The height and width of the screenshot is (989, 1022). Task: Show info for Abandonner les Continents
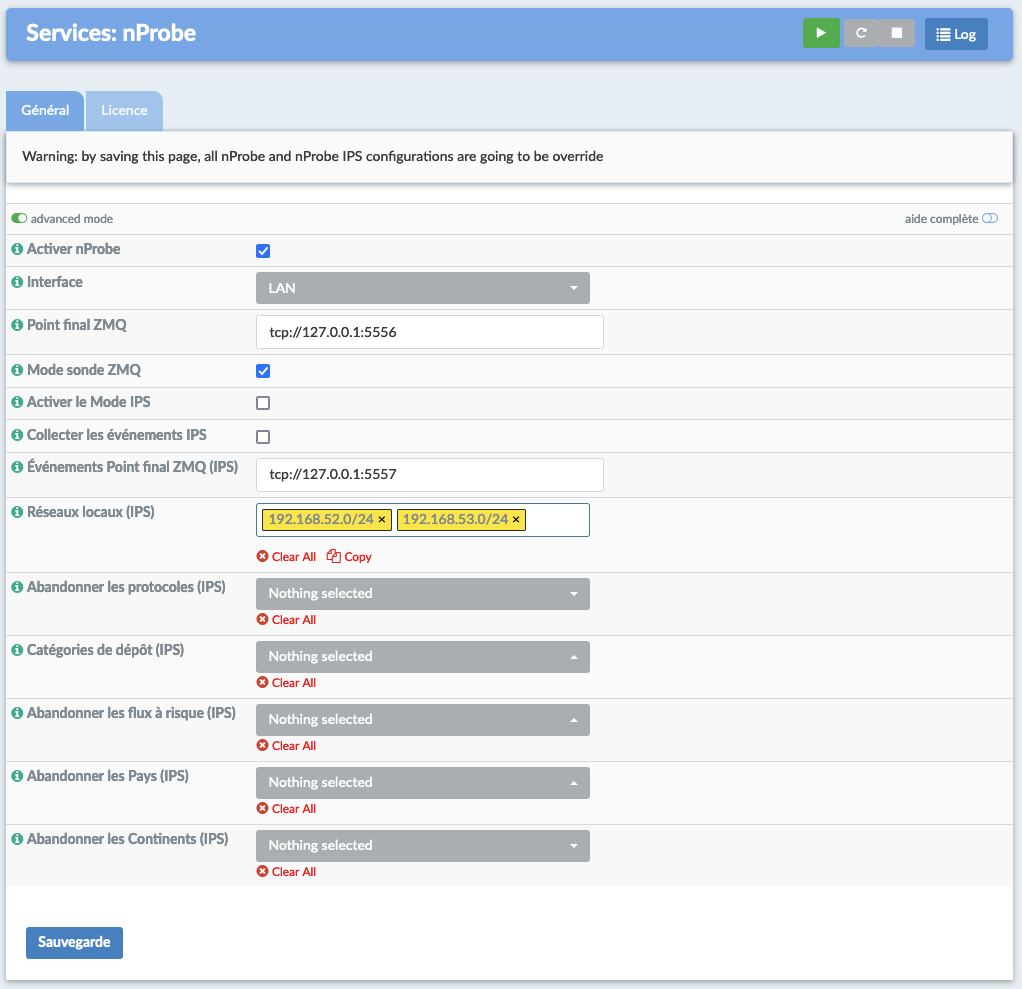tap(18, 839)
